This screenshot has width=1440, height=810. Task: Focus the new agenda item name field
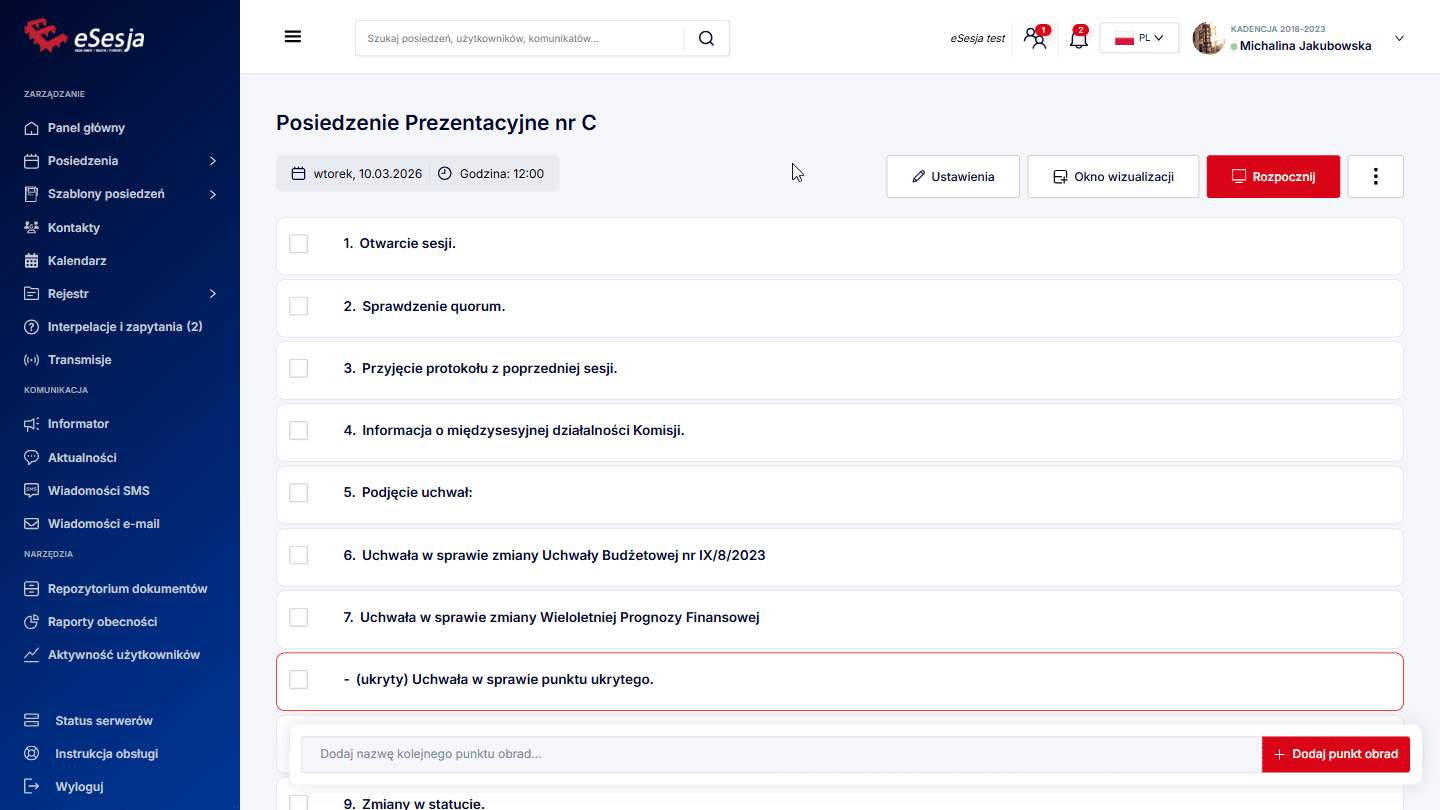[x=780, y=754]
